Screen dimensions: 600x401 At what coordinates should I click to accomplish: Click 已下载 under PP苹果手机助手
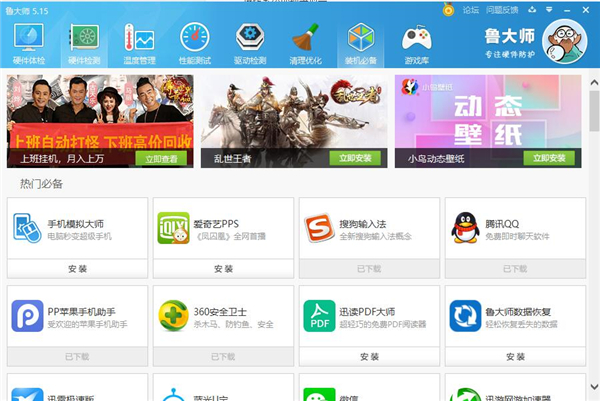[x=77, y=357]
